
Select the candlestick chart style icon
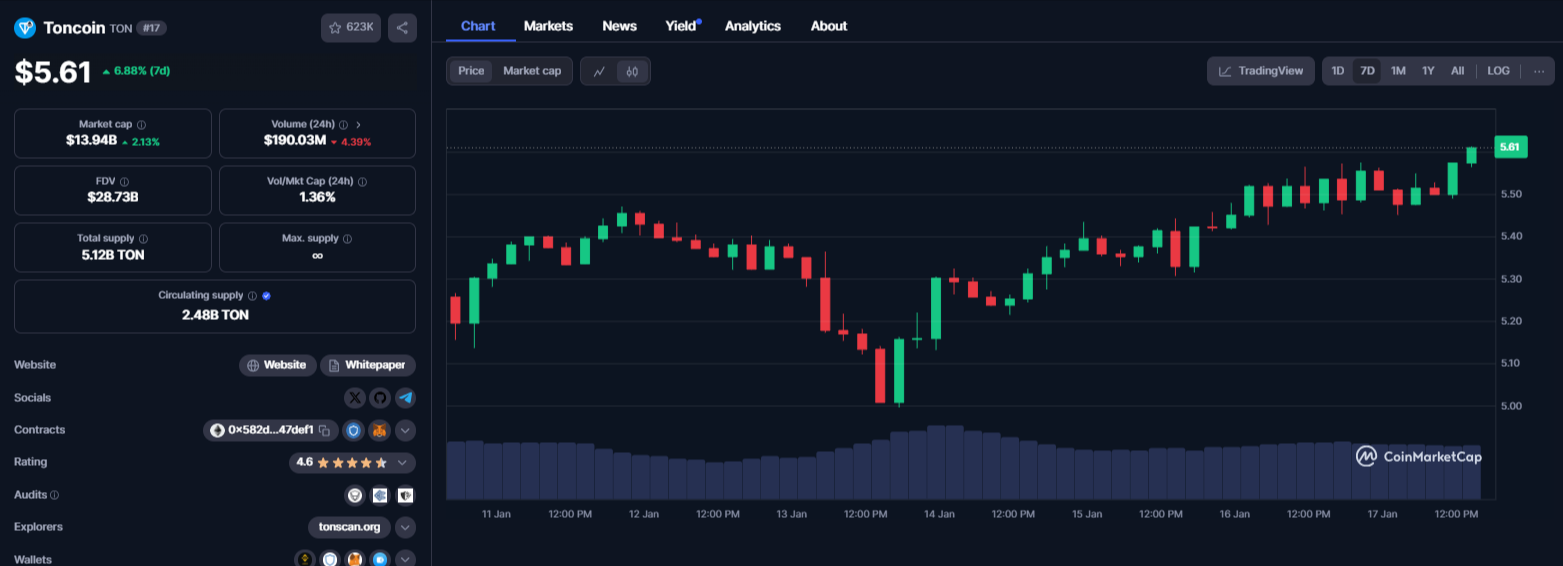click(x=633, y=71)
